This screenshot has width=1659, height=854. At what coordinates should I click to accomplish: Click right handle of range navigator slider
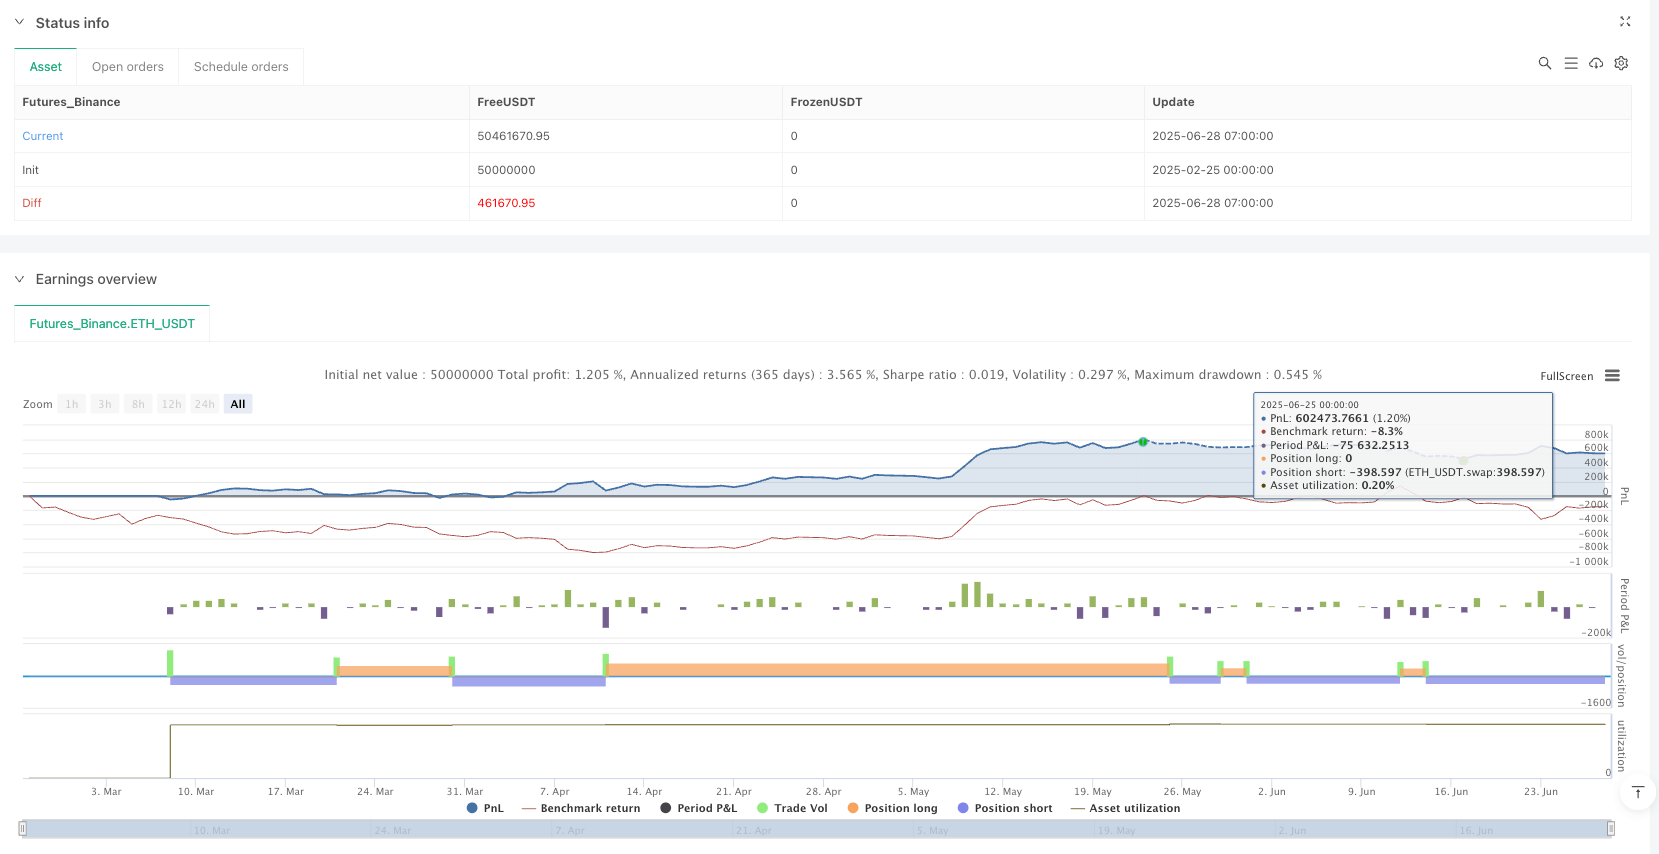click(x=1610, y=829)
